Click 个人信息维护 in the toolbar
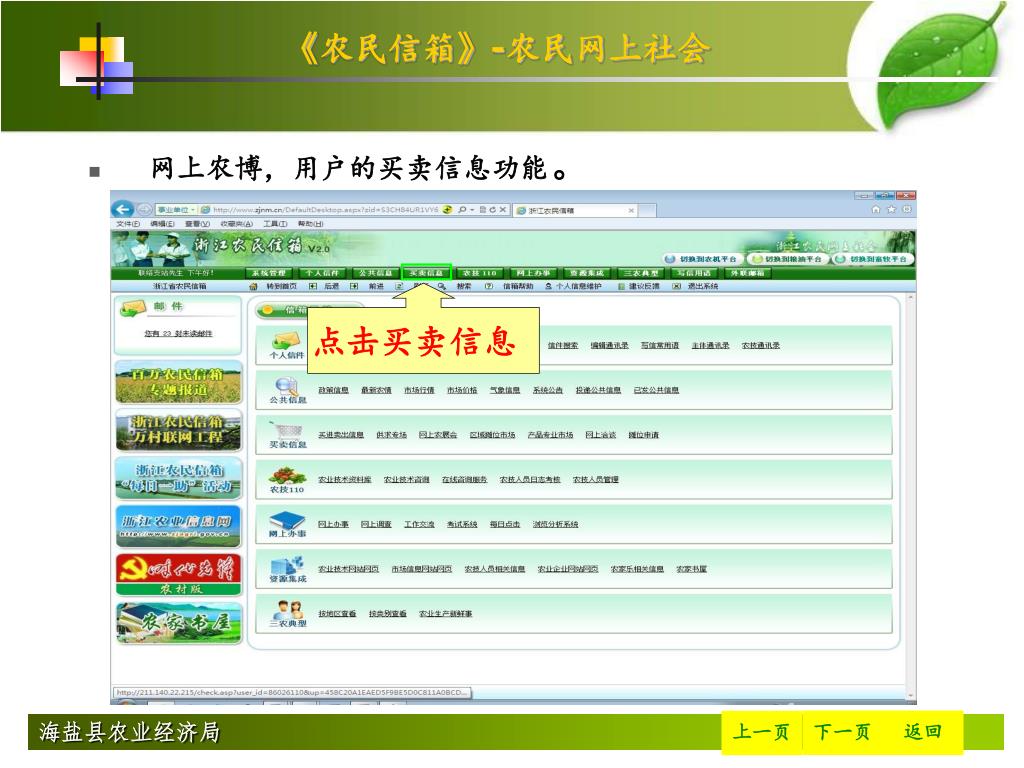Image resolution: width=1024 pixels, height=768 pixels. pos(573,287)
